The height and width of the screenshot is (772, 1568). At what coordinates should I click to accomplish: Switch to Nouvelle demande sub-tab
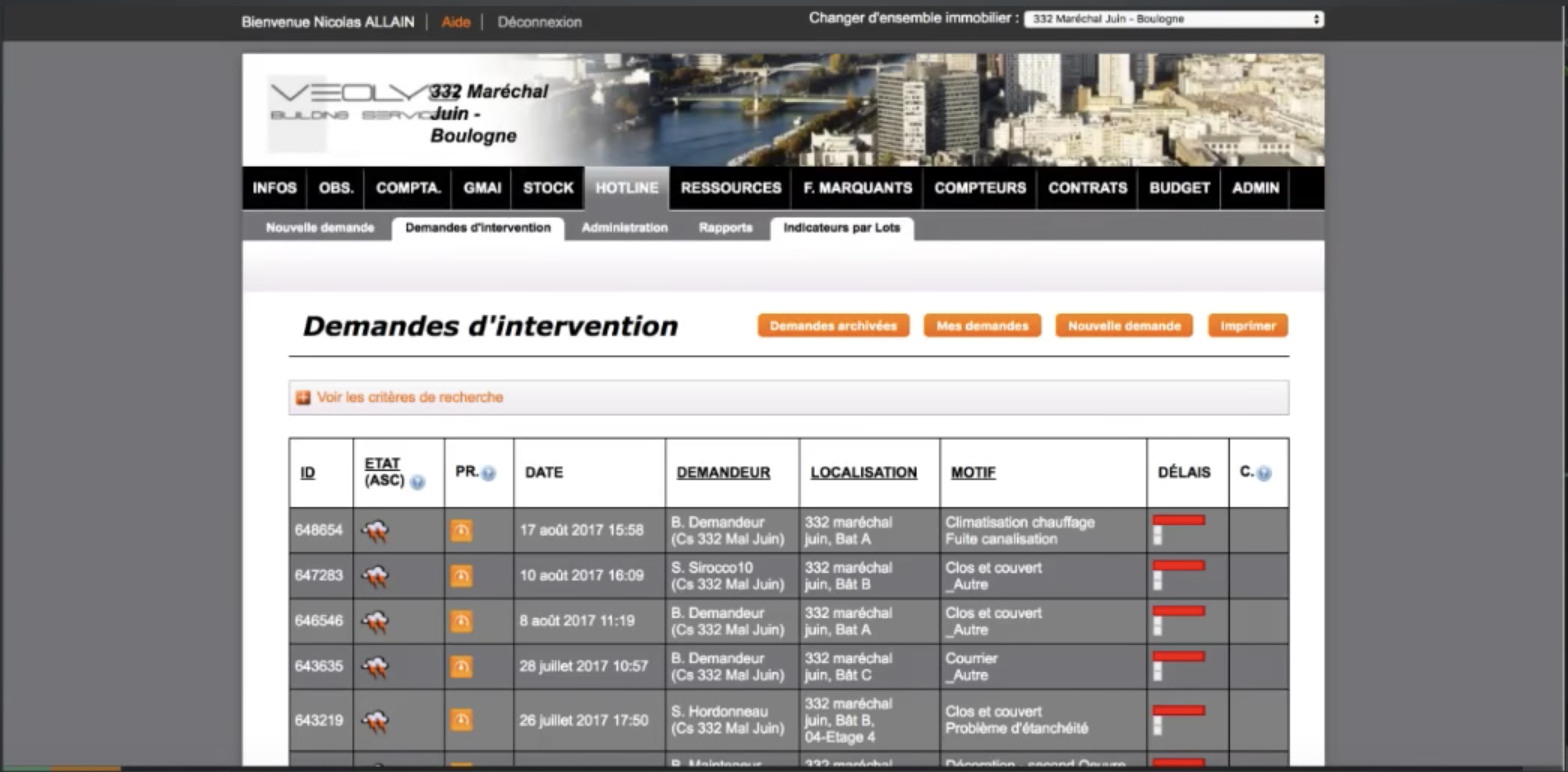pos(320,228)
